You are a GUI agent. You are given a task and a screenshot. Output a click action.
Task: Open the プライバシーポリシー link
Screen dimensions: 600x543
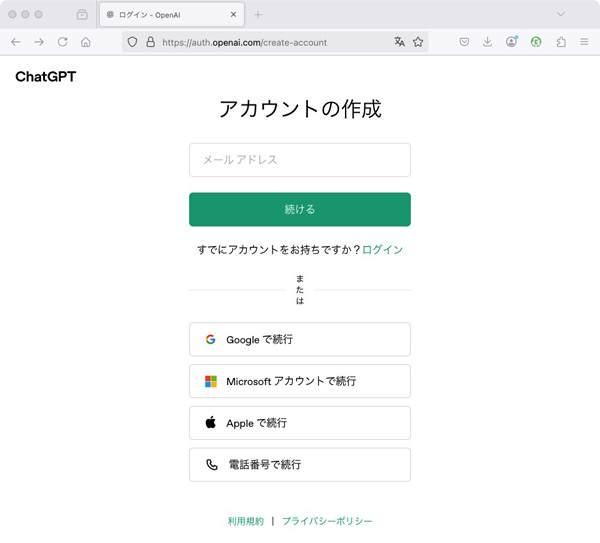[327, 522]
